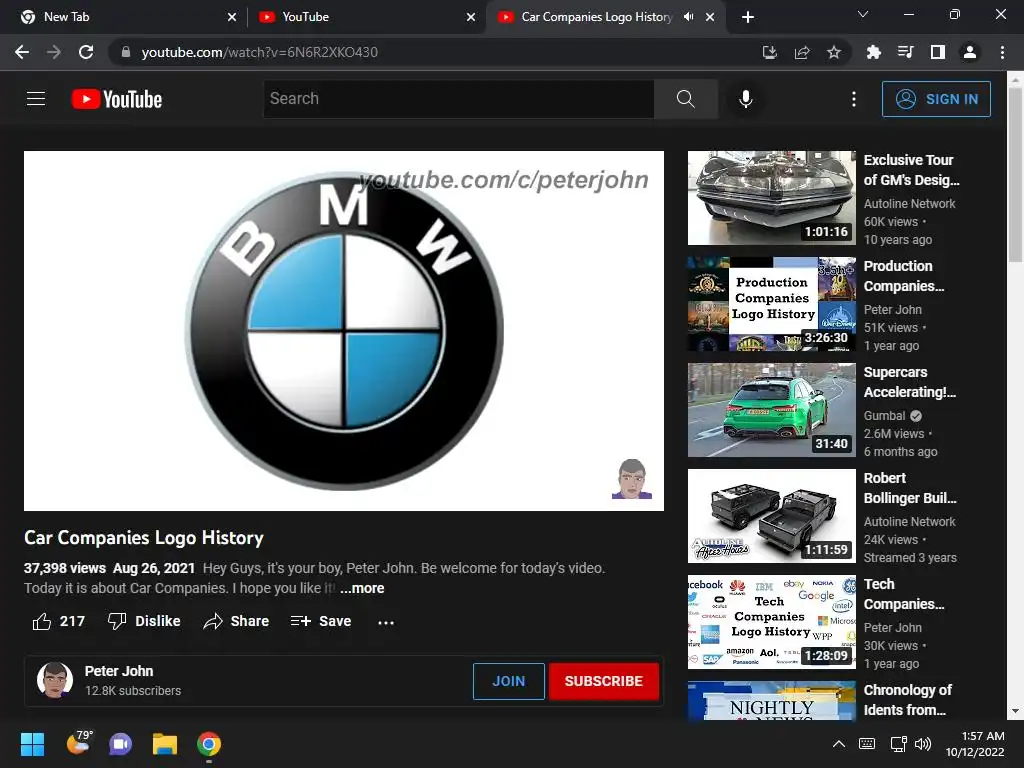
Task: Click the YouTube search field
Action: pyautogui.click(x=458, y=99)
